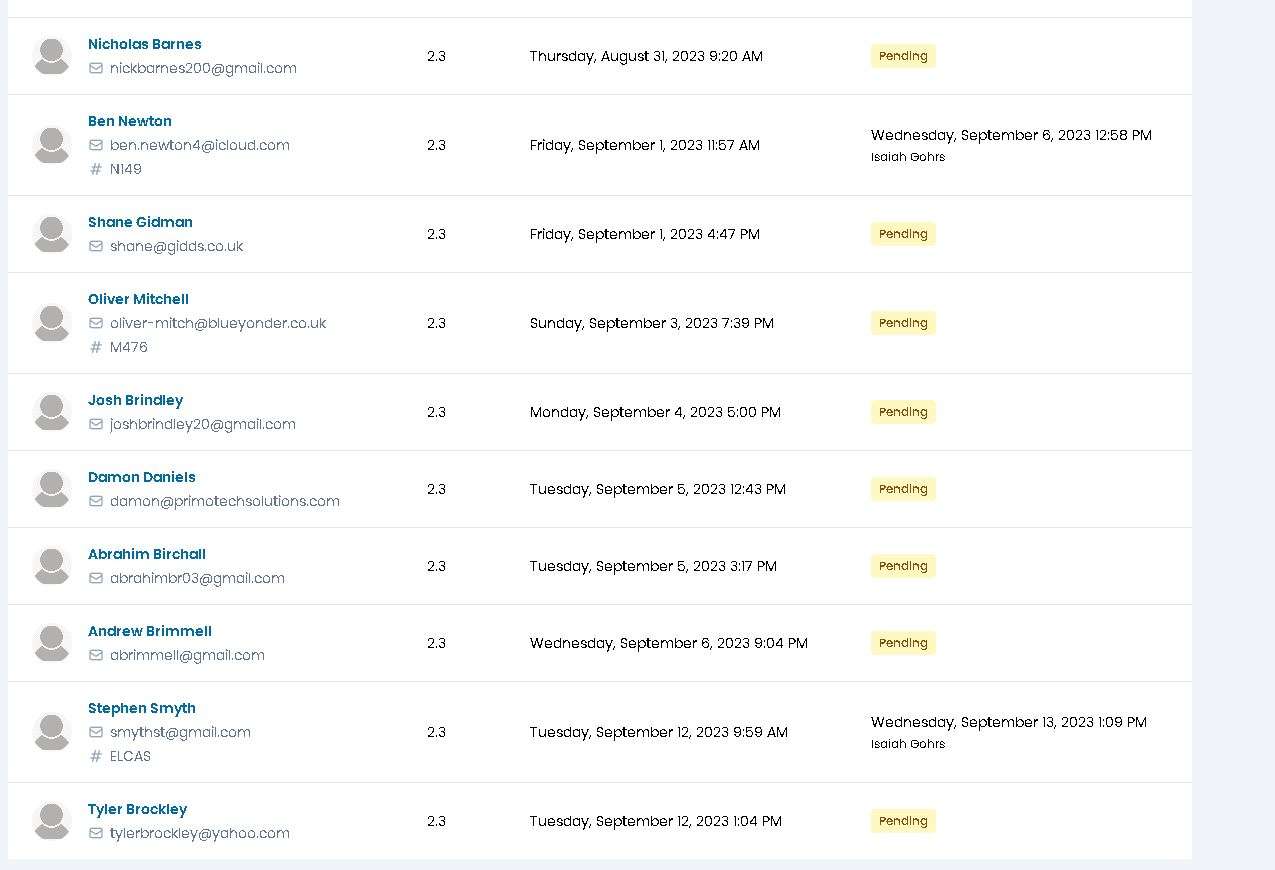Screen dimensions: 1275x870
Task: Click Damon Daniels' avatar icon
Action: point(51,489)
